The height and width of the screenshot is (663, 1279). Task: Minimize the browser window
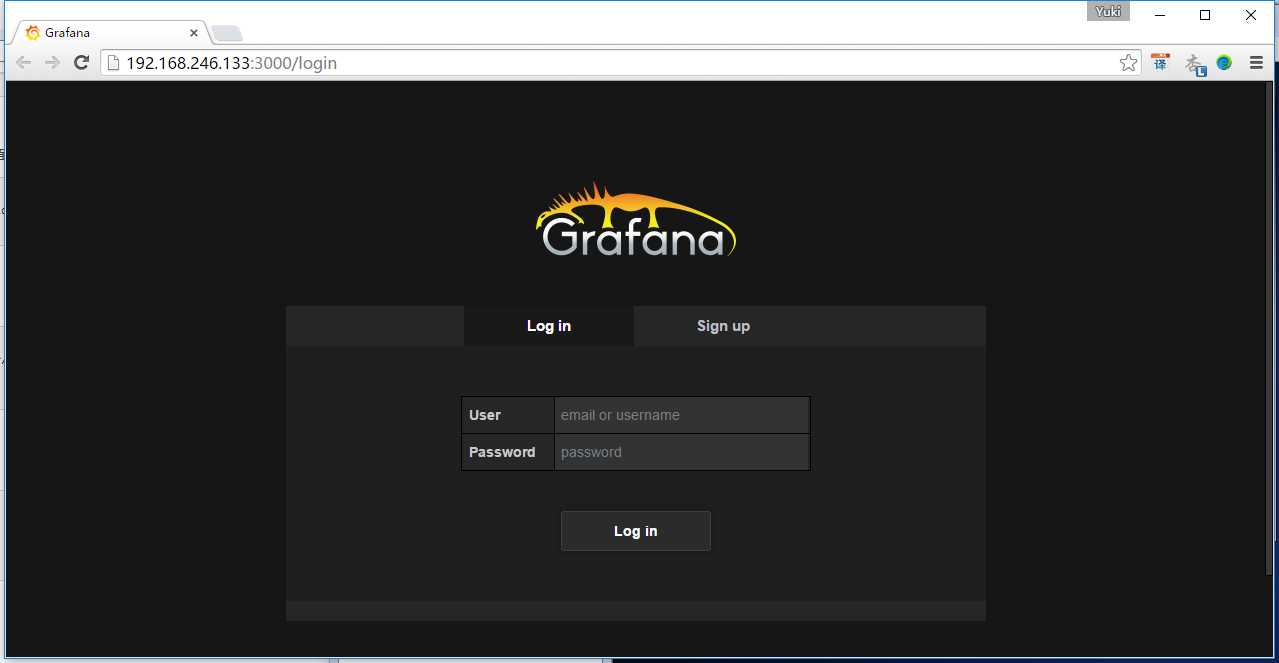tap(1160, 14)
